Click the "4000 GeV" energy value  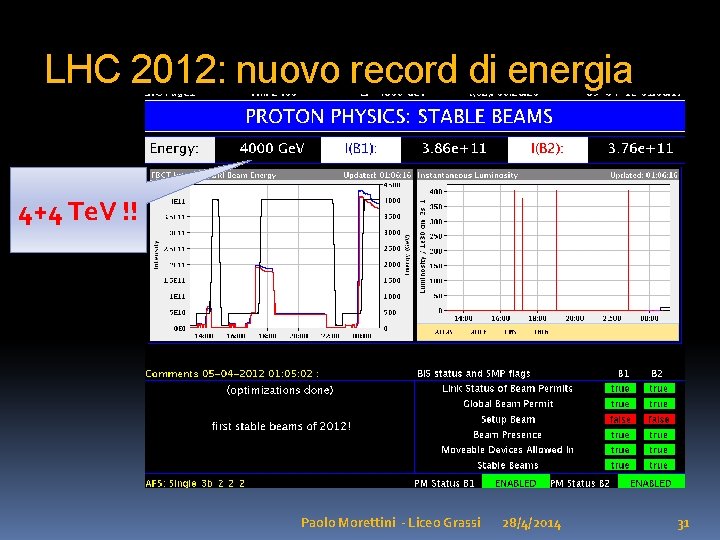pos(271,148)
